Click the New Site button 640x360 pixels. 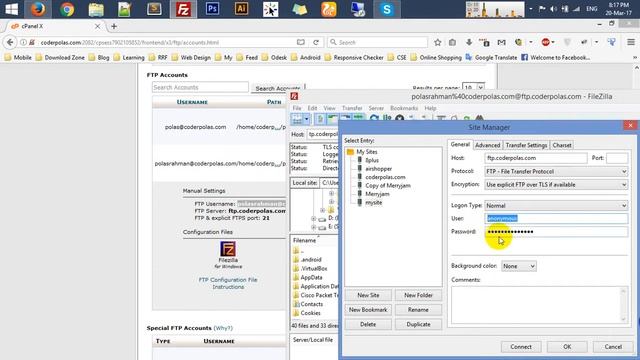[x=368, y=295]
